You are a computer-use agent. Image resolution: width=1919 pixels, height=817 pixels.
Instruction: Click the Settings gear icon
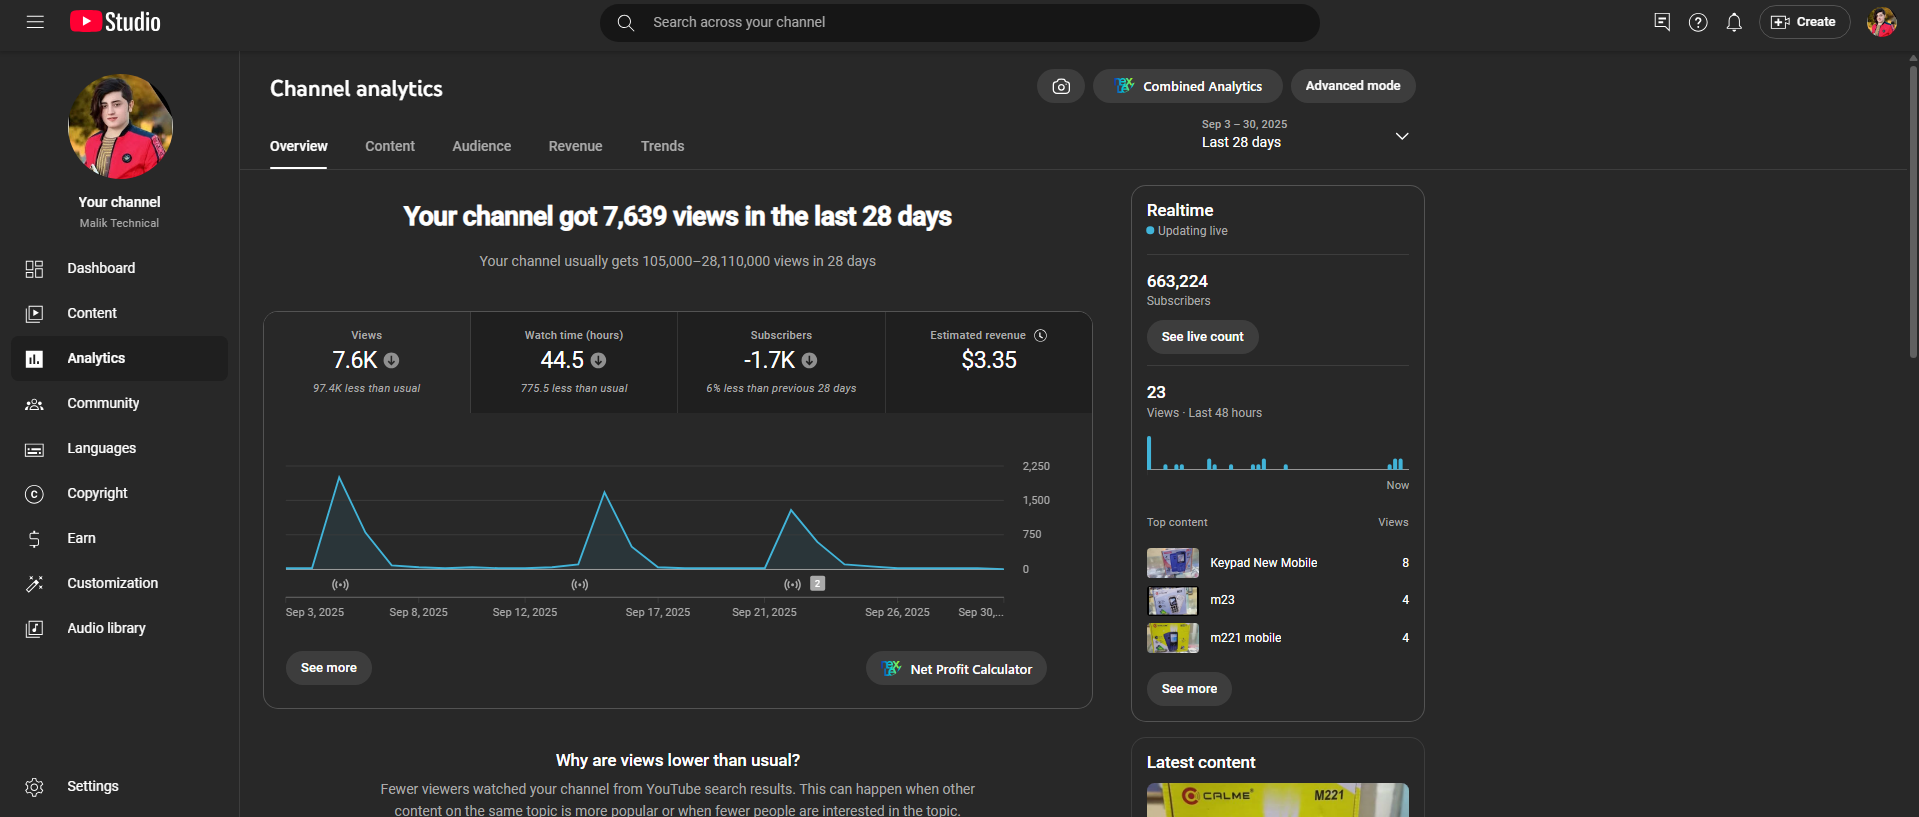34,787
